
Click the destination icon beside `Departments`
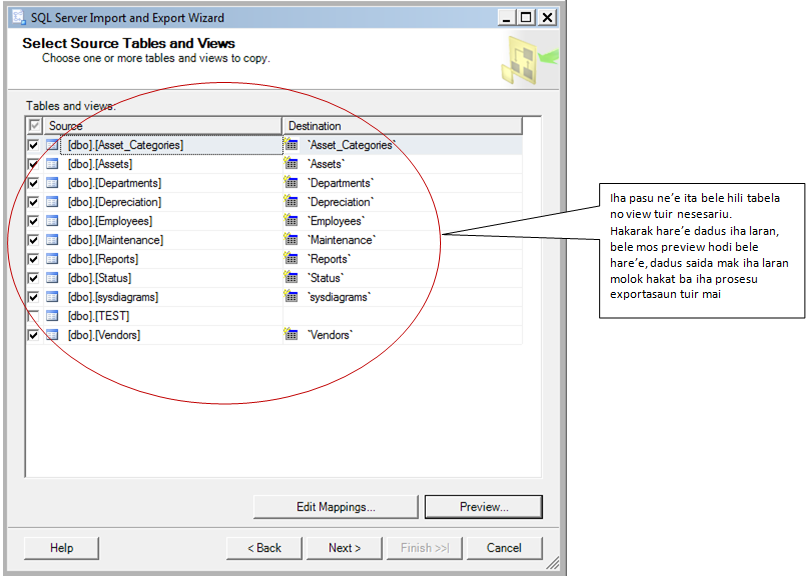(x=291, y=183)
